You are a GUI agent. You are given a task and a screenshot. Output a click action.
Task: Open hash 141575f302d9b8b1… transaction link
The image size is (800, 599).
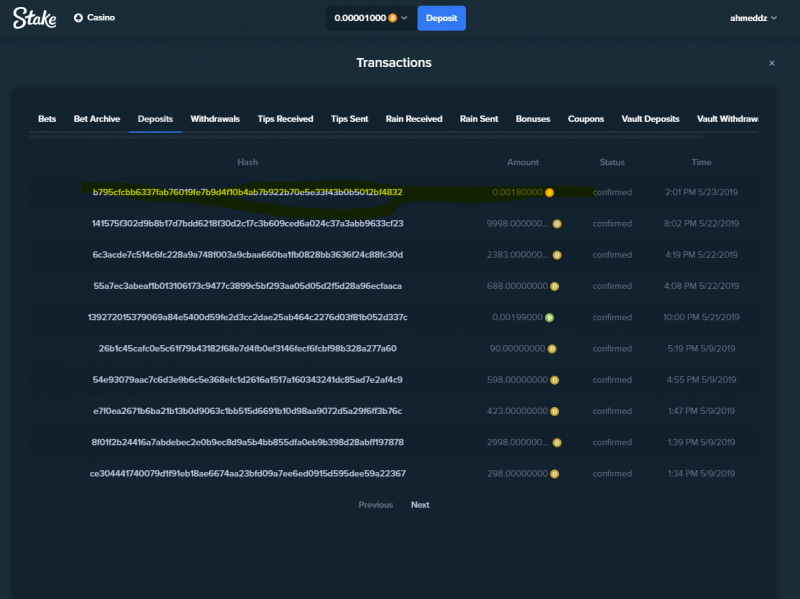click(247, 223)
